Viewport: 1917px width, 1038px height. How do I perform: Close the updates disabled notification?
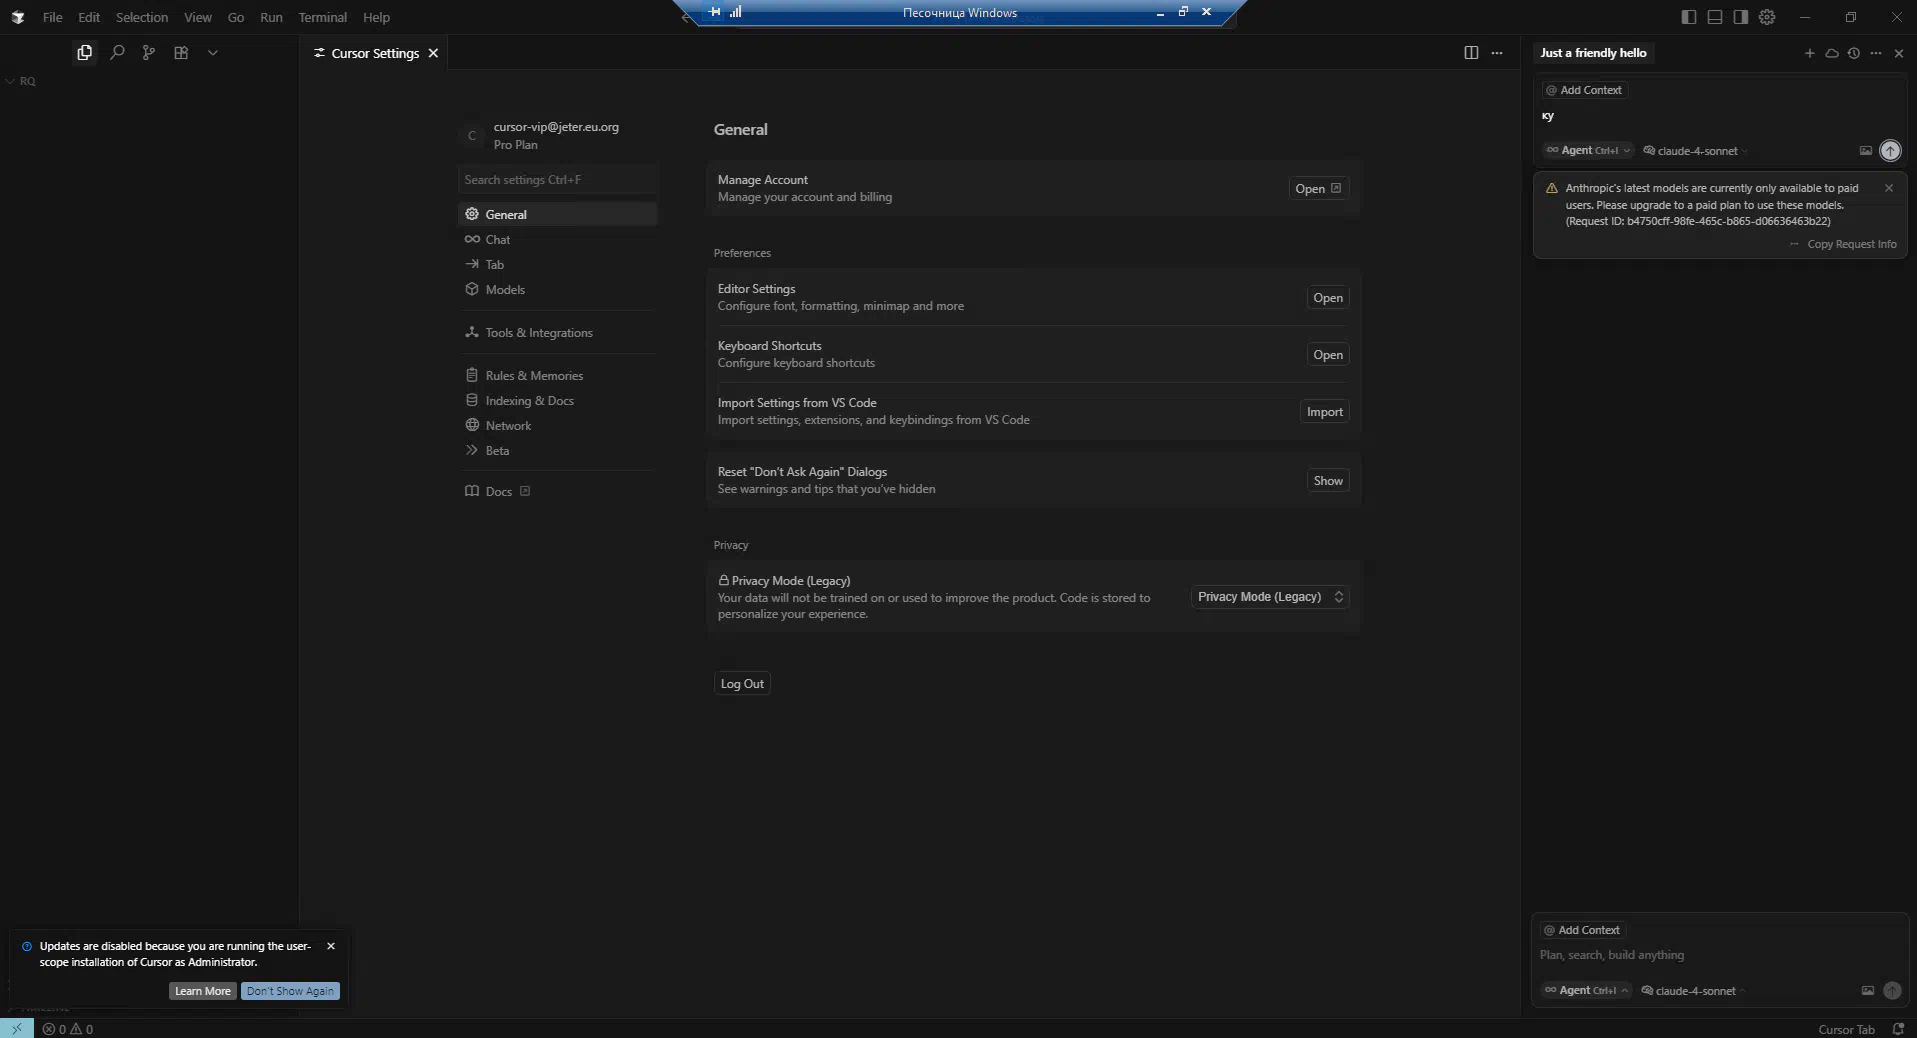click(x=331, y=946)
